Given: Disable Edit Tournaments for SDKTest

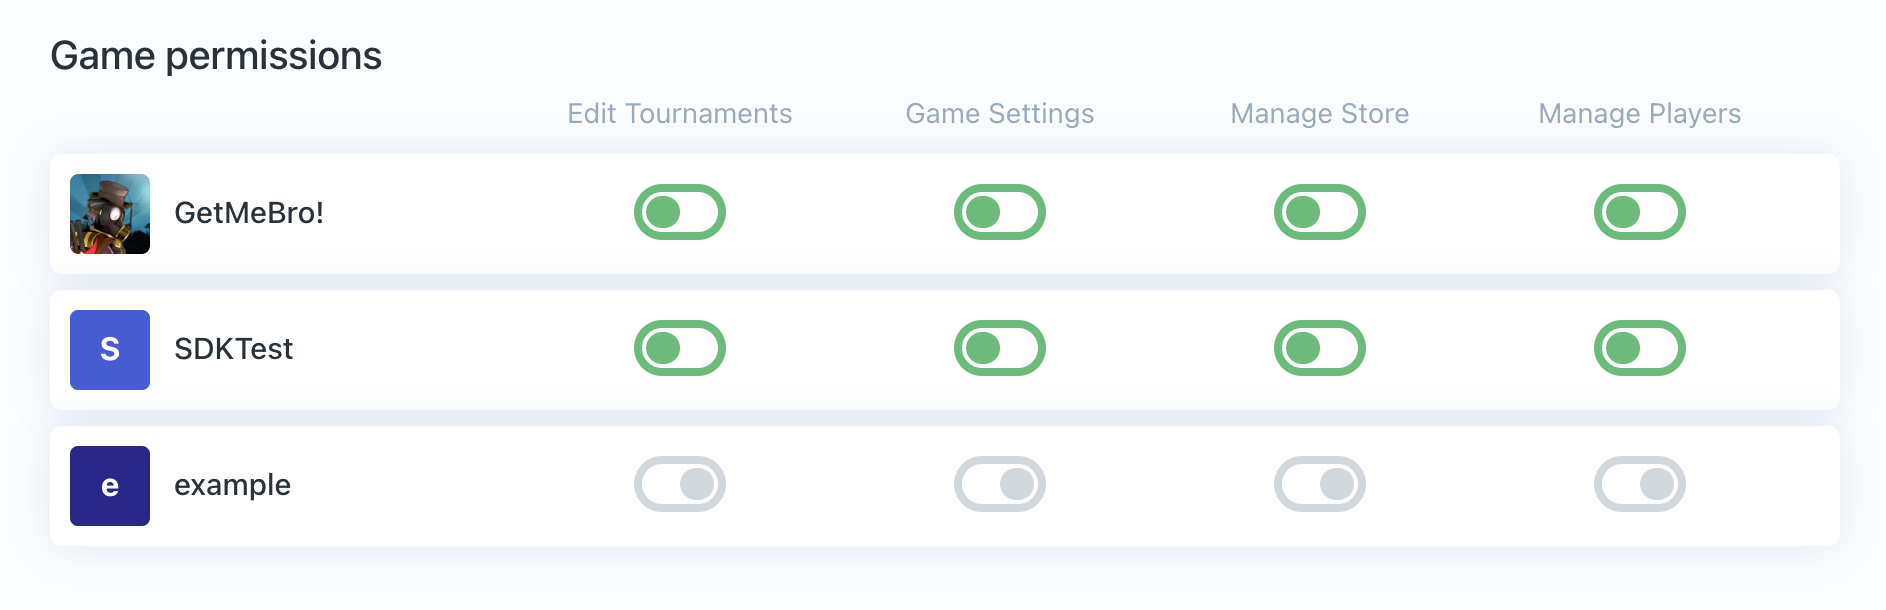Looking at the screenshot, I should tap(680, 349).
